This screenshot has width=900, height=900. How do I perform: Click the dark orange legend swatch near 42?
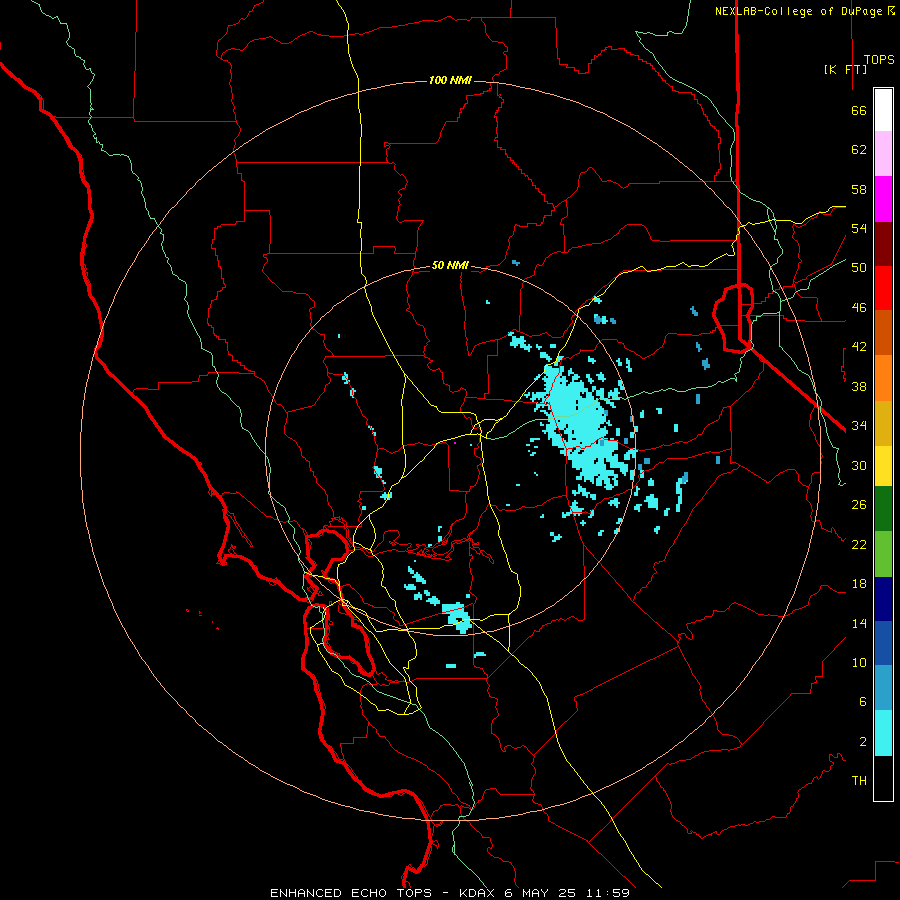[883, 332]
